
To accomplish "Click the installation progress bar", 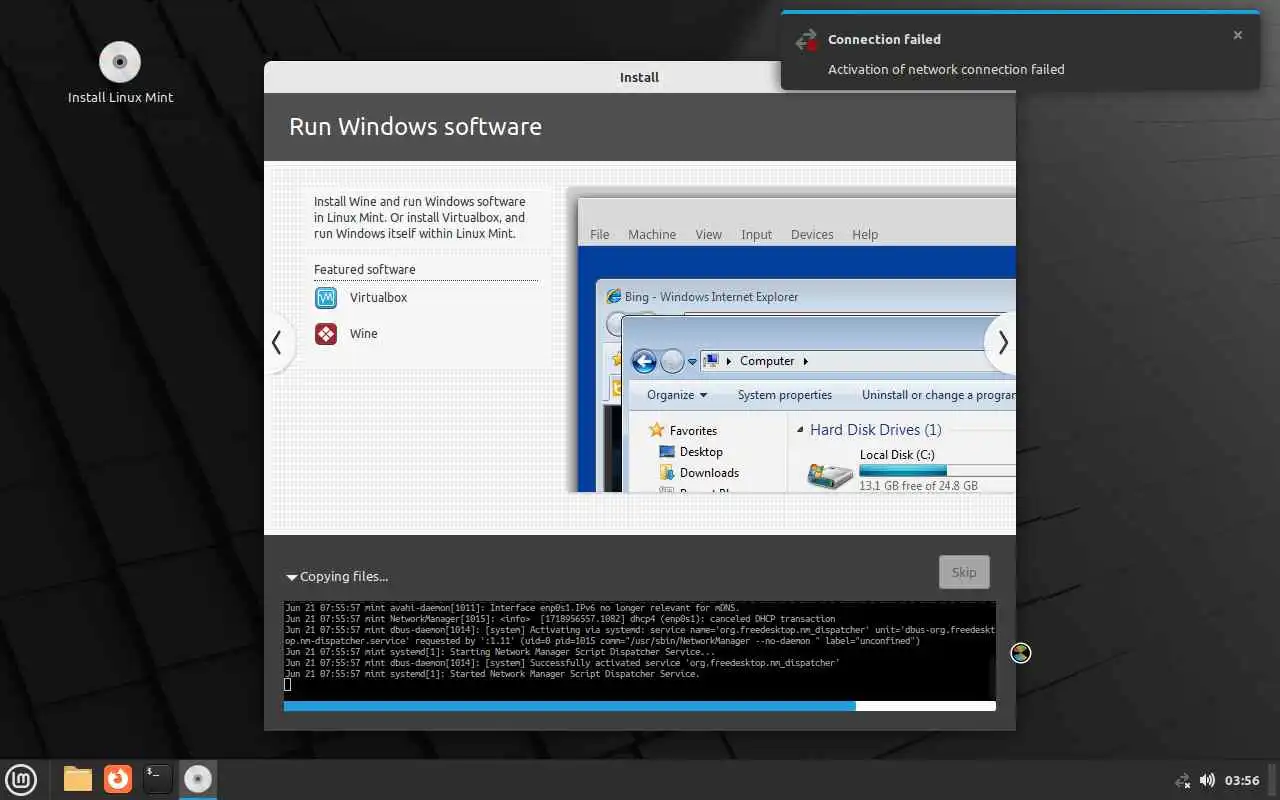I will pyautogui.click(x=640, y=706).
